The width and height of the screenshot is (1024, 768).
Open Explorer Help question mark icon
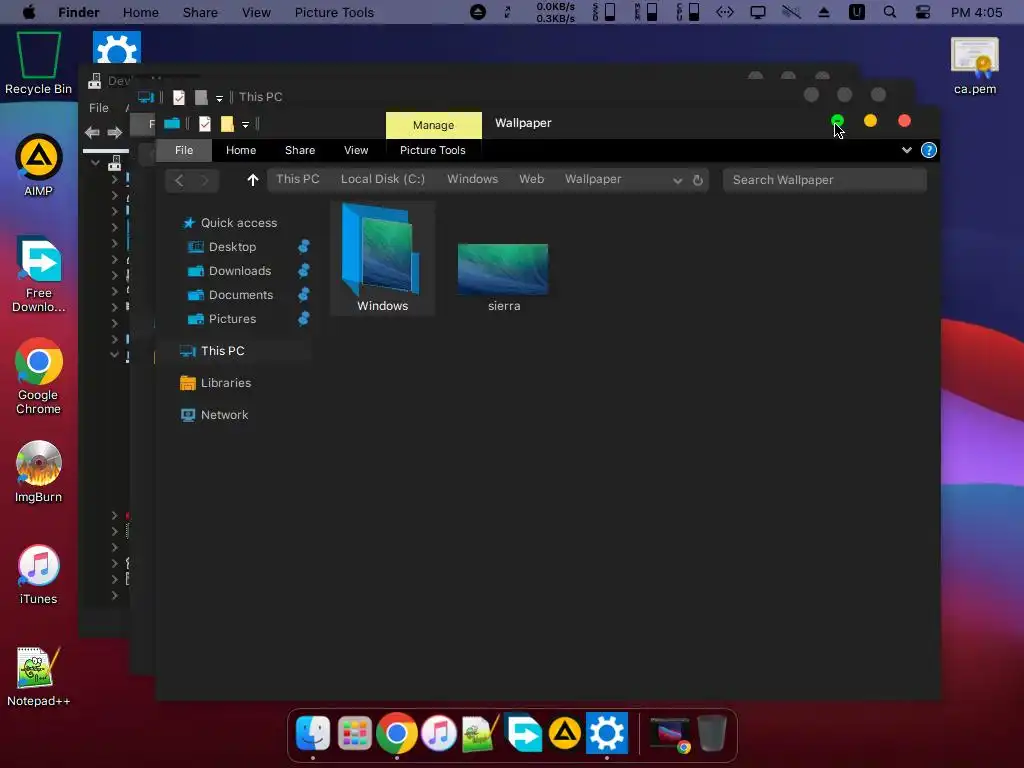pyautogui.click(x=929, y=150)
